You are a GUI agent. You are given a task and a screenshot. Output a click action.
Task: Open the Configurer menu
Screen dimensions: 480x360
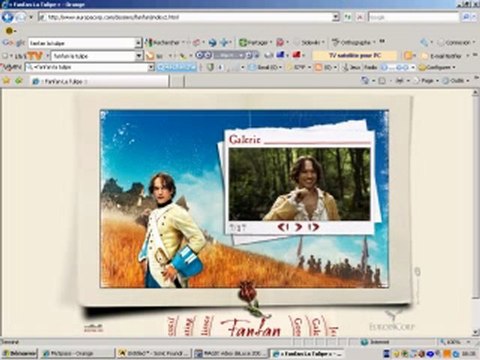(437, 67)
